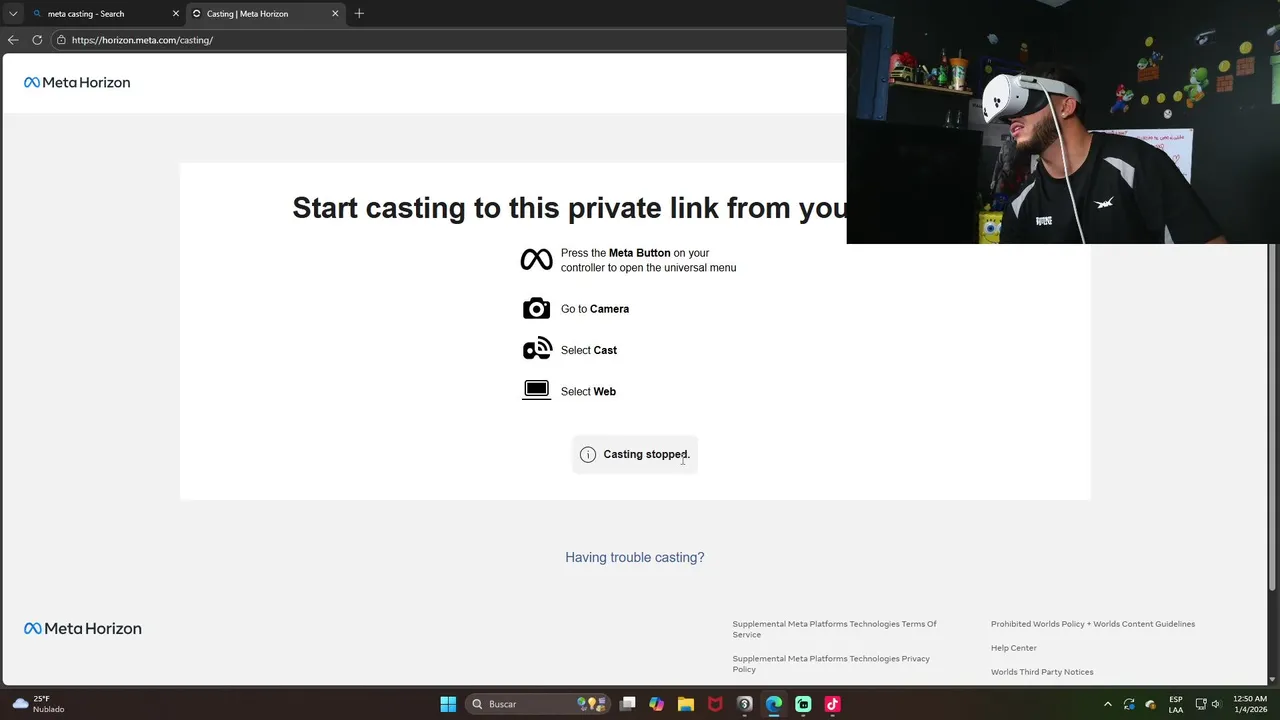Viewport: 1280px width, 720px height.
Task: Open File Explorer from the taskbar
Action: click(x=686, y=704)
